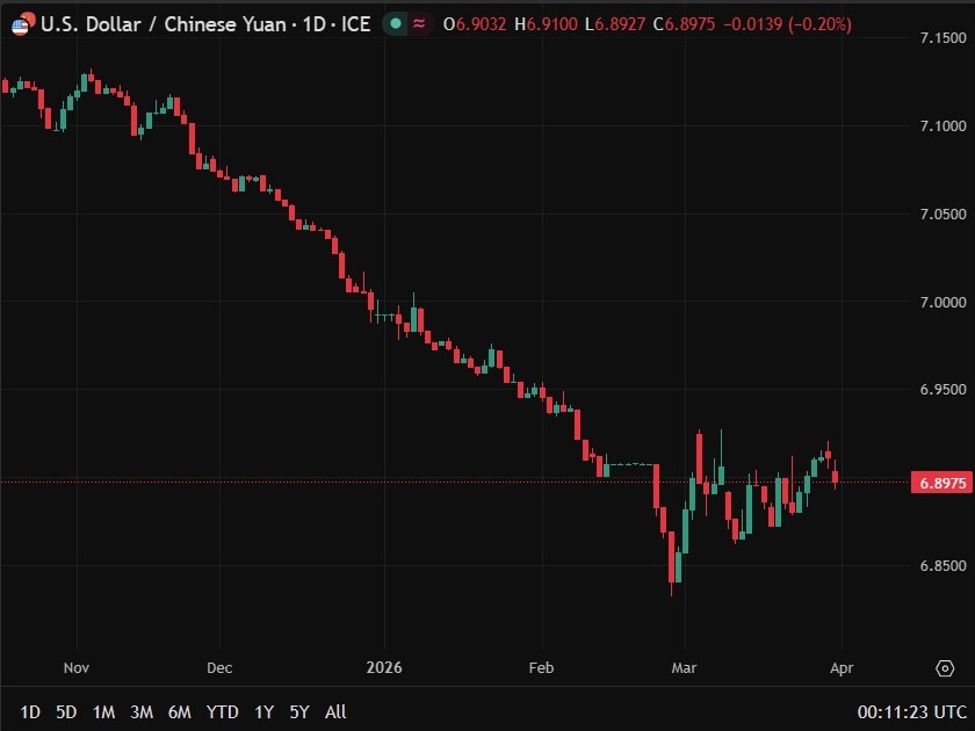Select the 1D timeframe button
Screen dimensions: 975x731
pyautogui.click(x=29, y=712)
